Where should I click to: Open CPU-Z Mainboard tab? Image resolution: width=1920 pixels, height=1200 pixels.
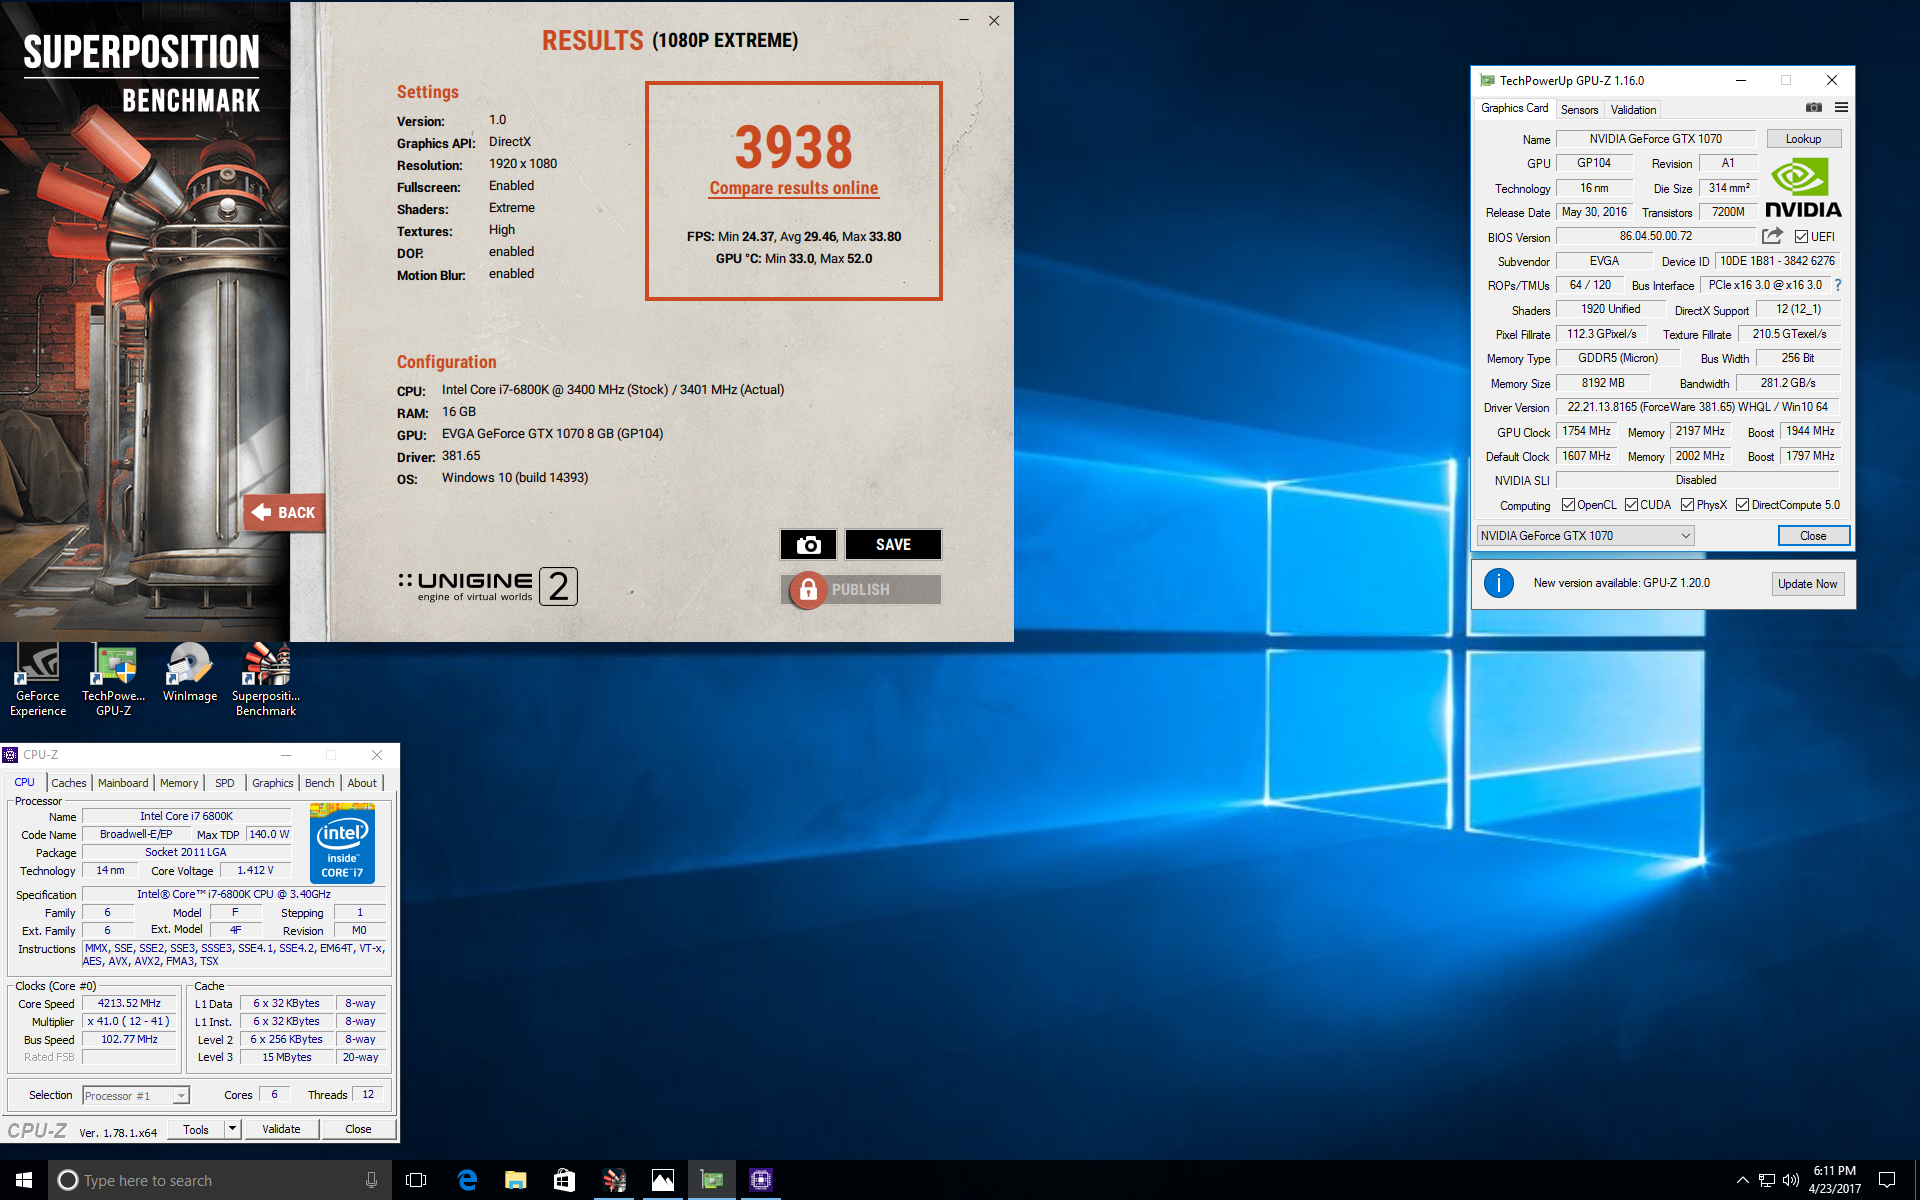pos(123,783)
